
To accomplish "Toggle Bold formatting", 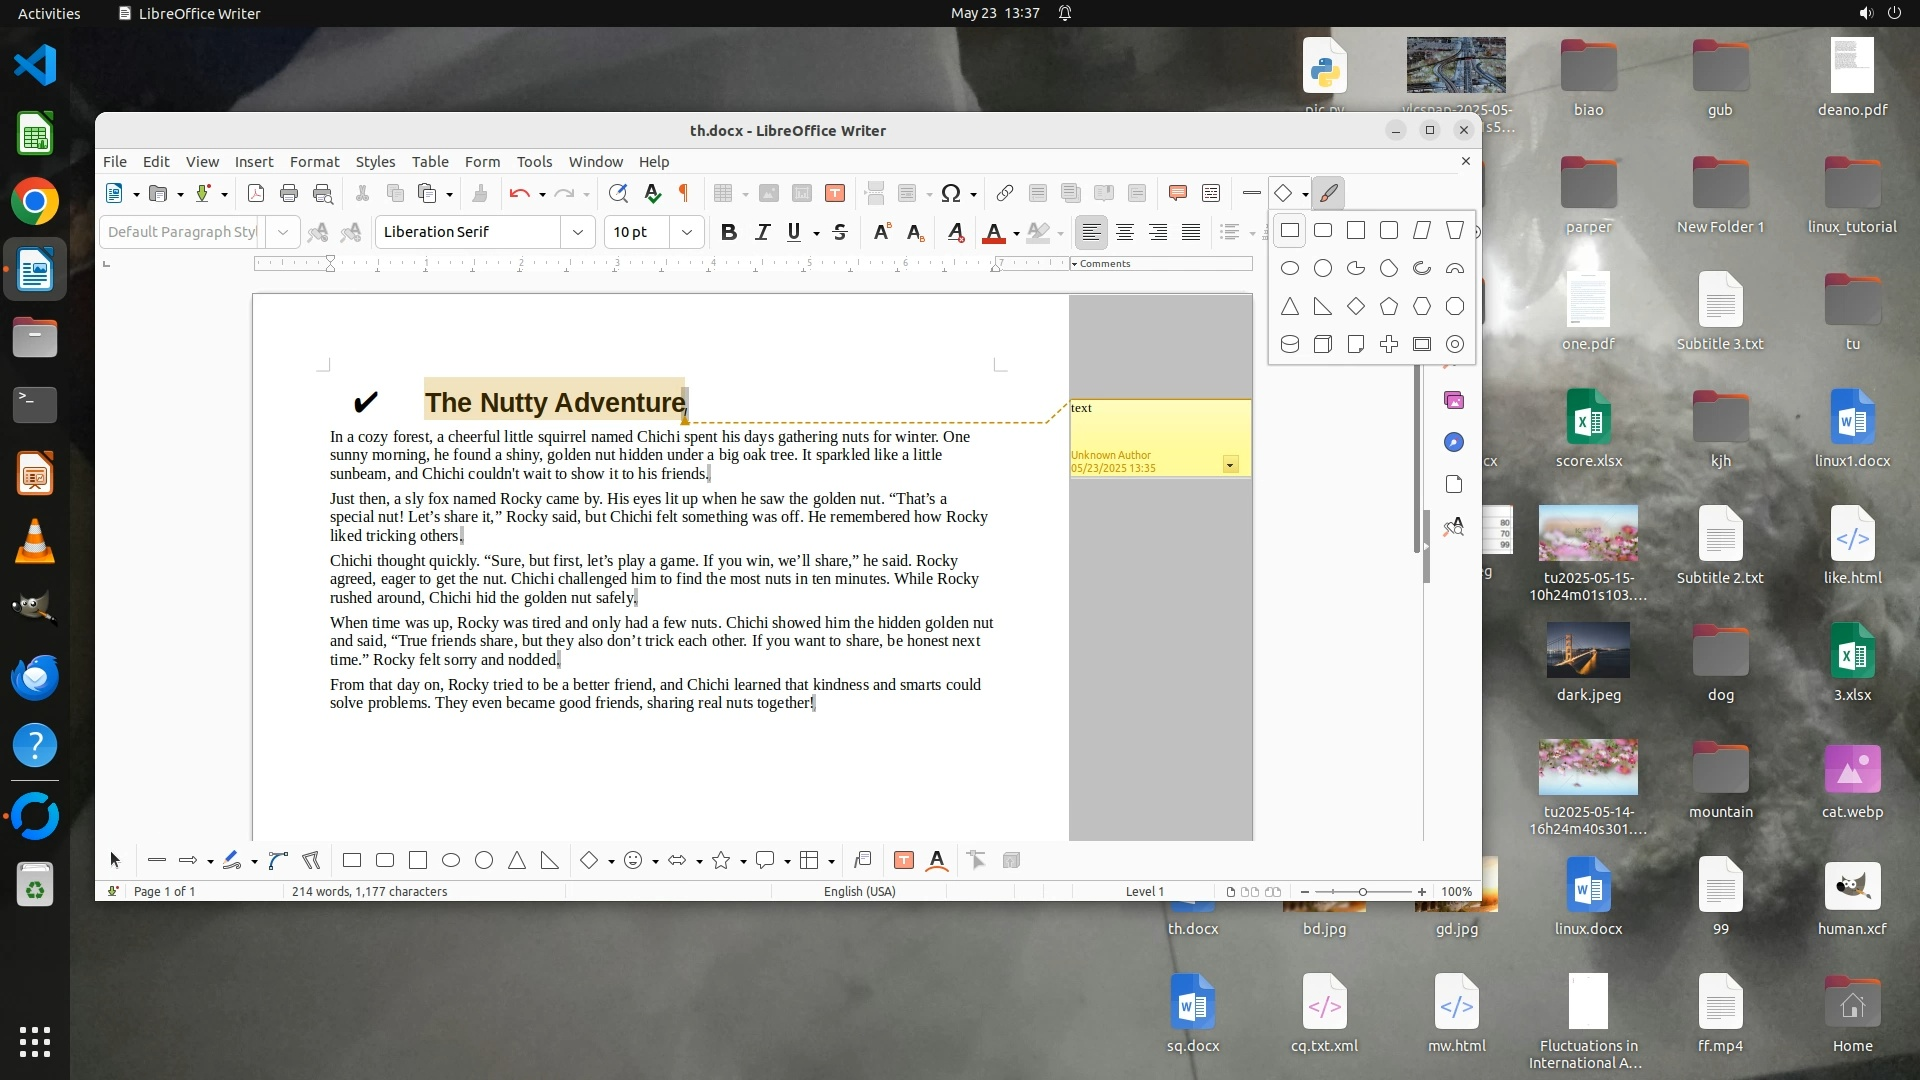I will pos(729,232).
